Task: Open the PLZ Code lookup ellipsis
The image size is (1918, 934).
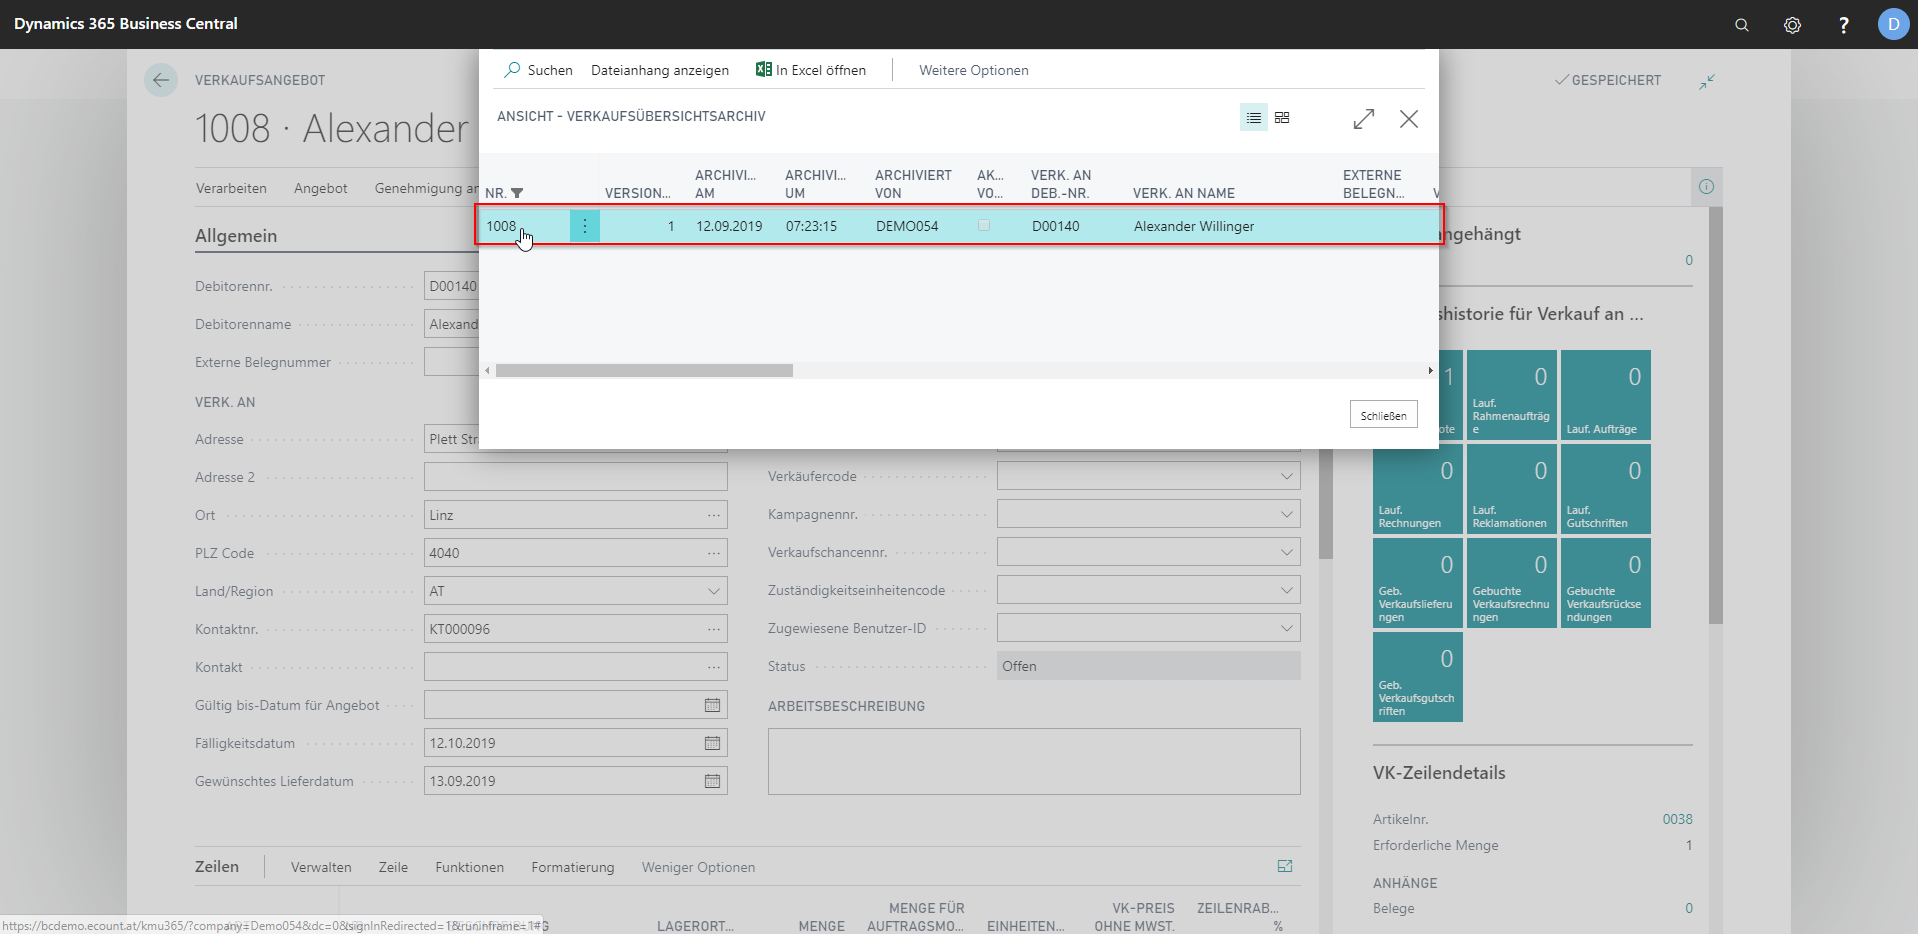Action: click(713, 553)
